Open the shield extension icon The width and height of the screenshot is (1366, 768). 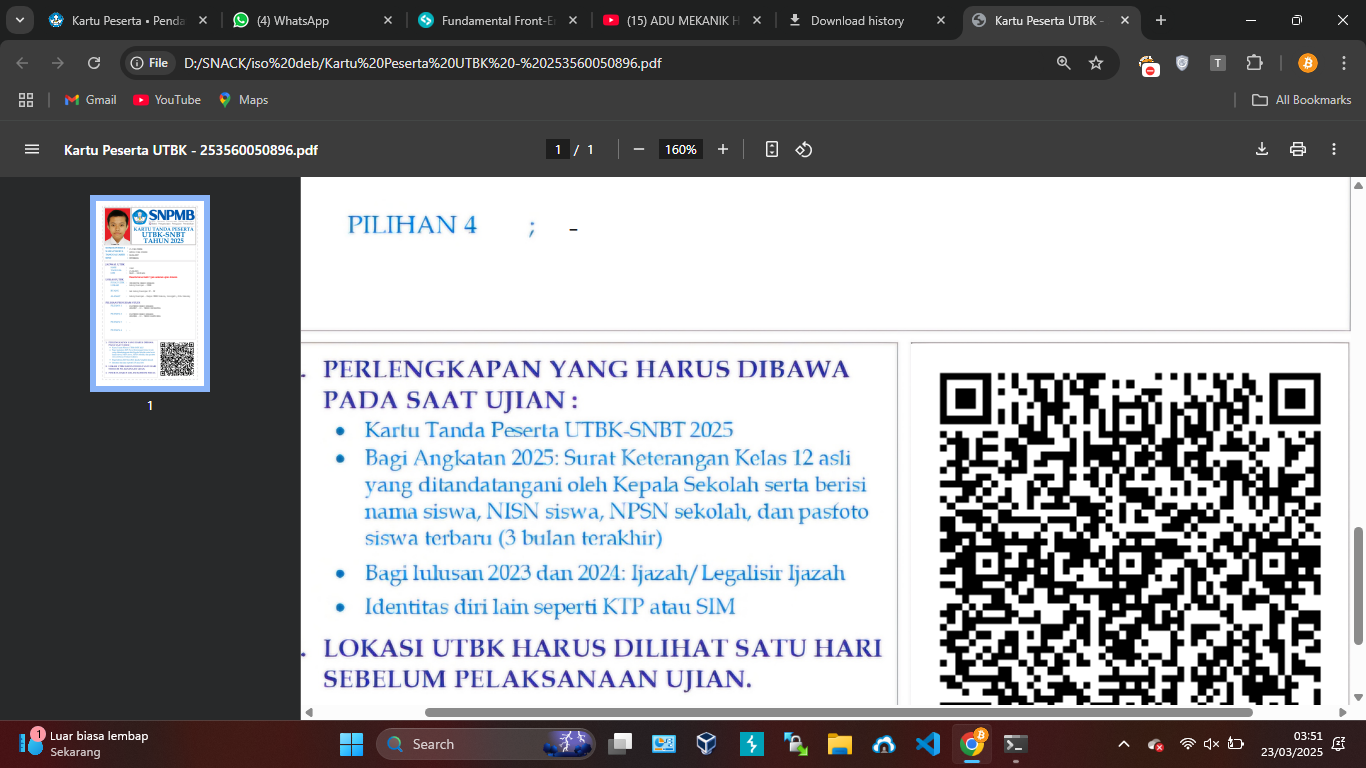(x=1182, y=63)
